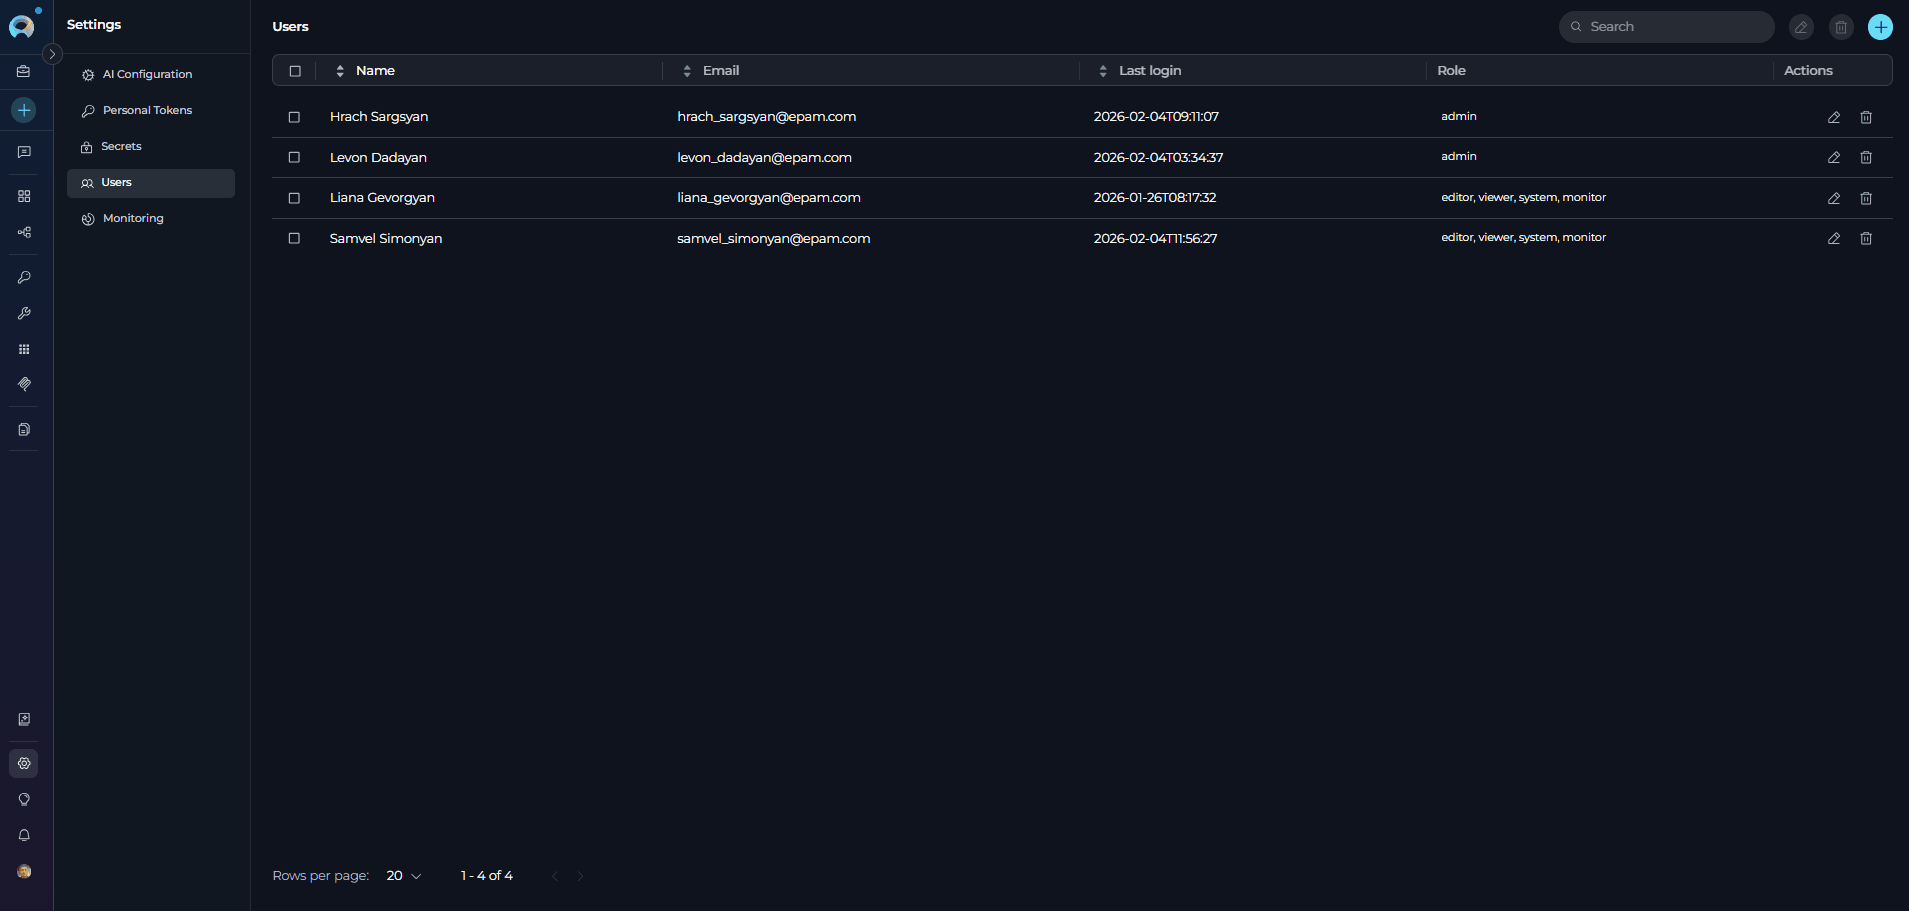Open AI Configuration settings

point(146,73)
